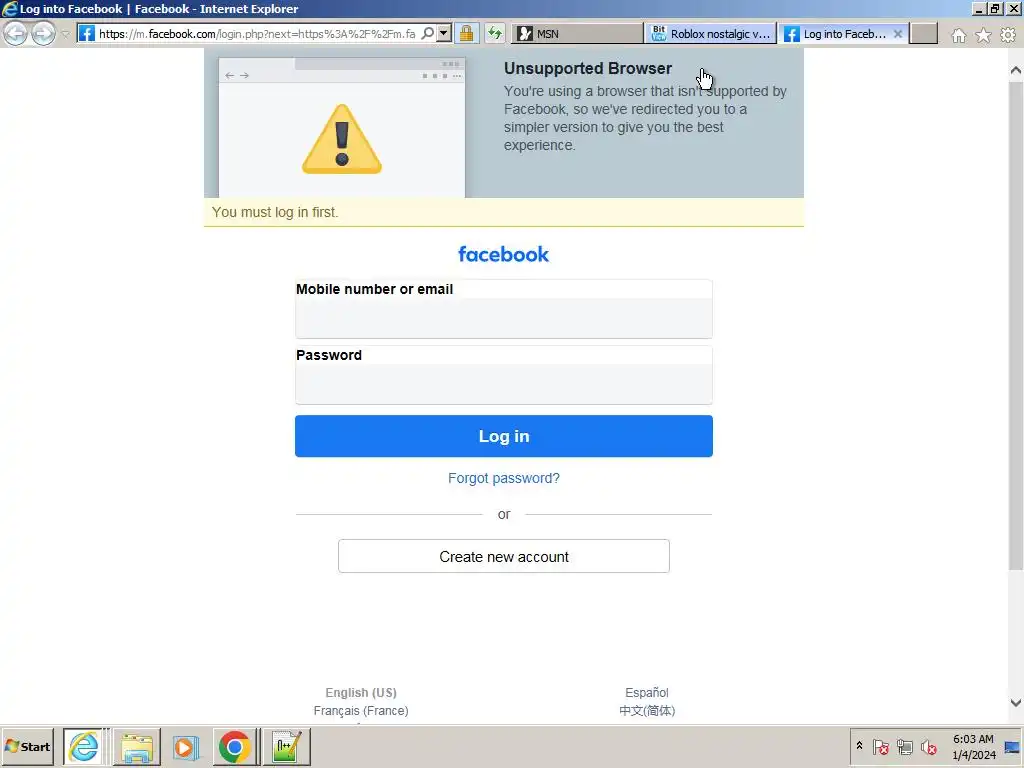Screen dimensions: 1024x768
Task: Click the yellow warning triangle image
Action: point(342,139)
